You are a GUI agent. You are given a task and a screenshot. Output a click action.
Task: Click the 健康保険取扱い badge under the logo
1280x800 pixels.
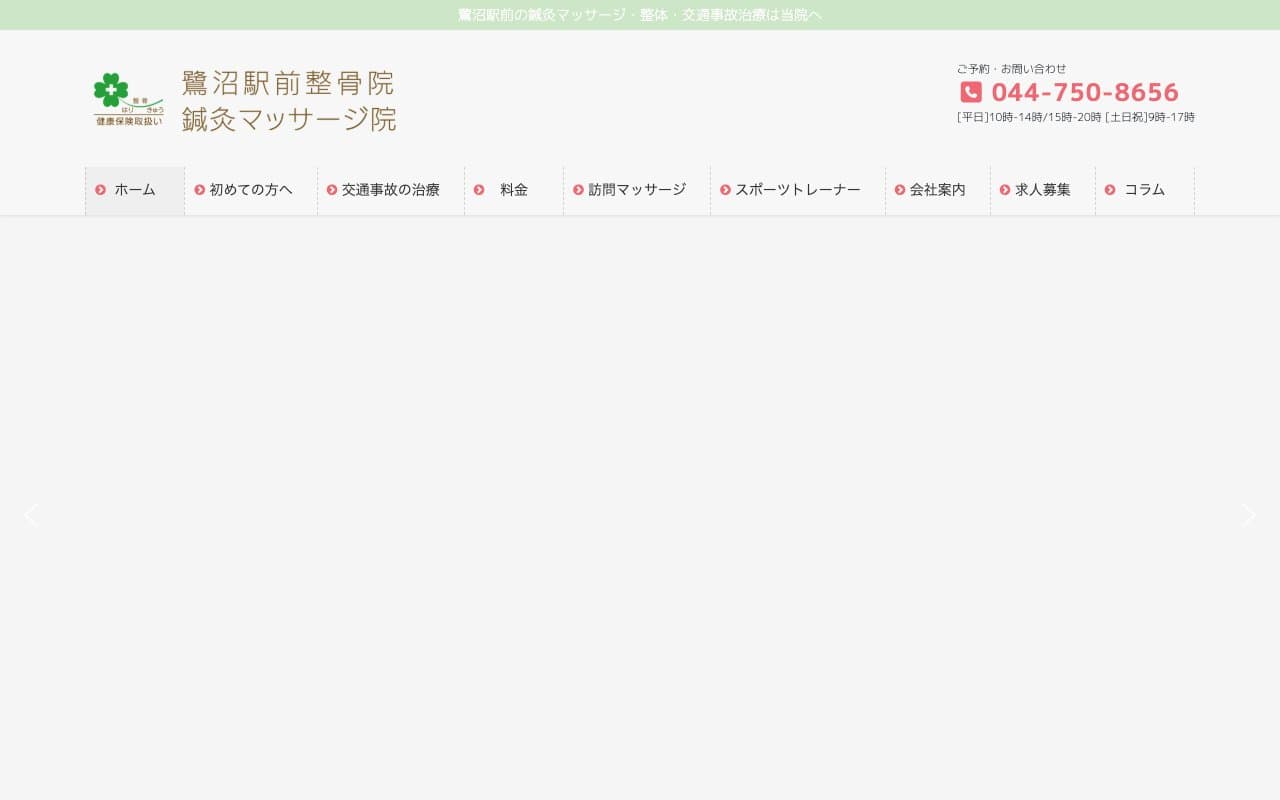(x=128, y=120)
